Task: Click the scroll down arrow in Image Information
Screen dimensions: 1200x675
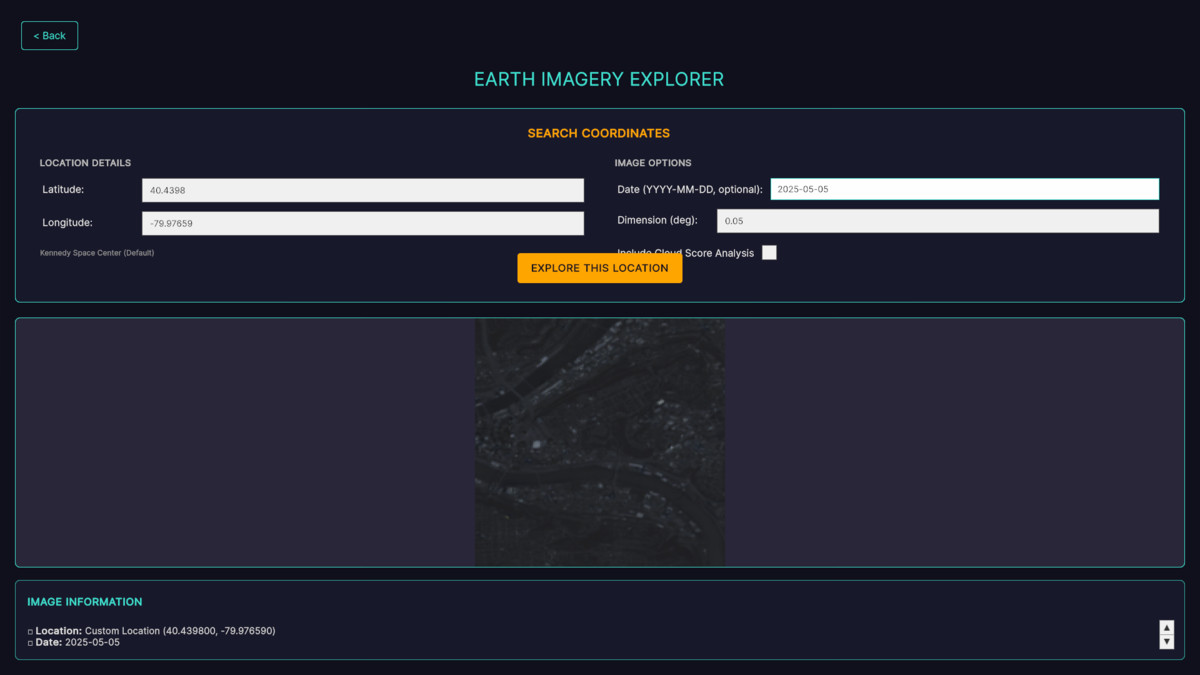Action: coord(1166,642)
